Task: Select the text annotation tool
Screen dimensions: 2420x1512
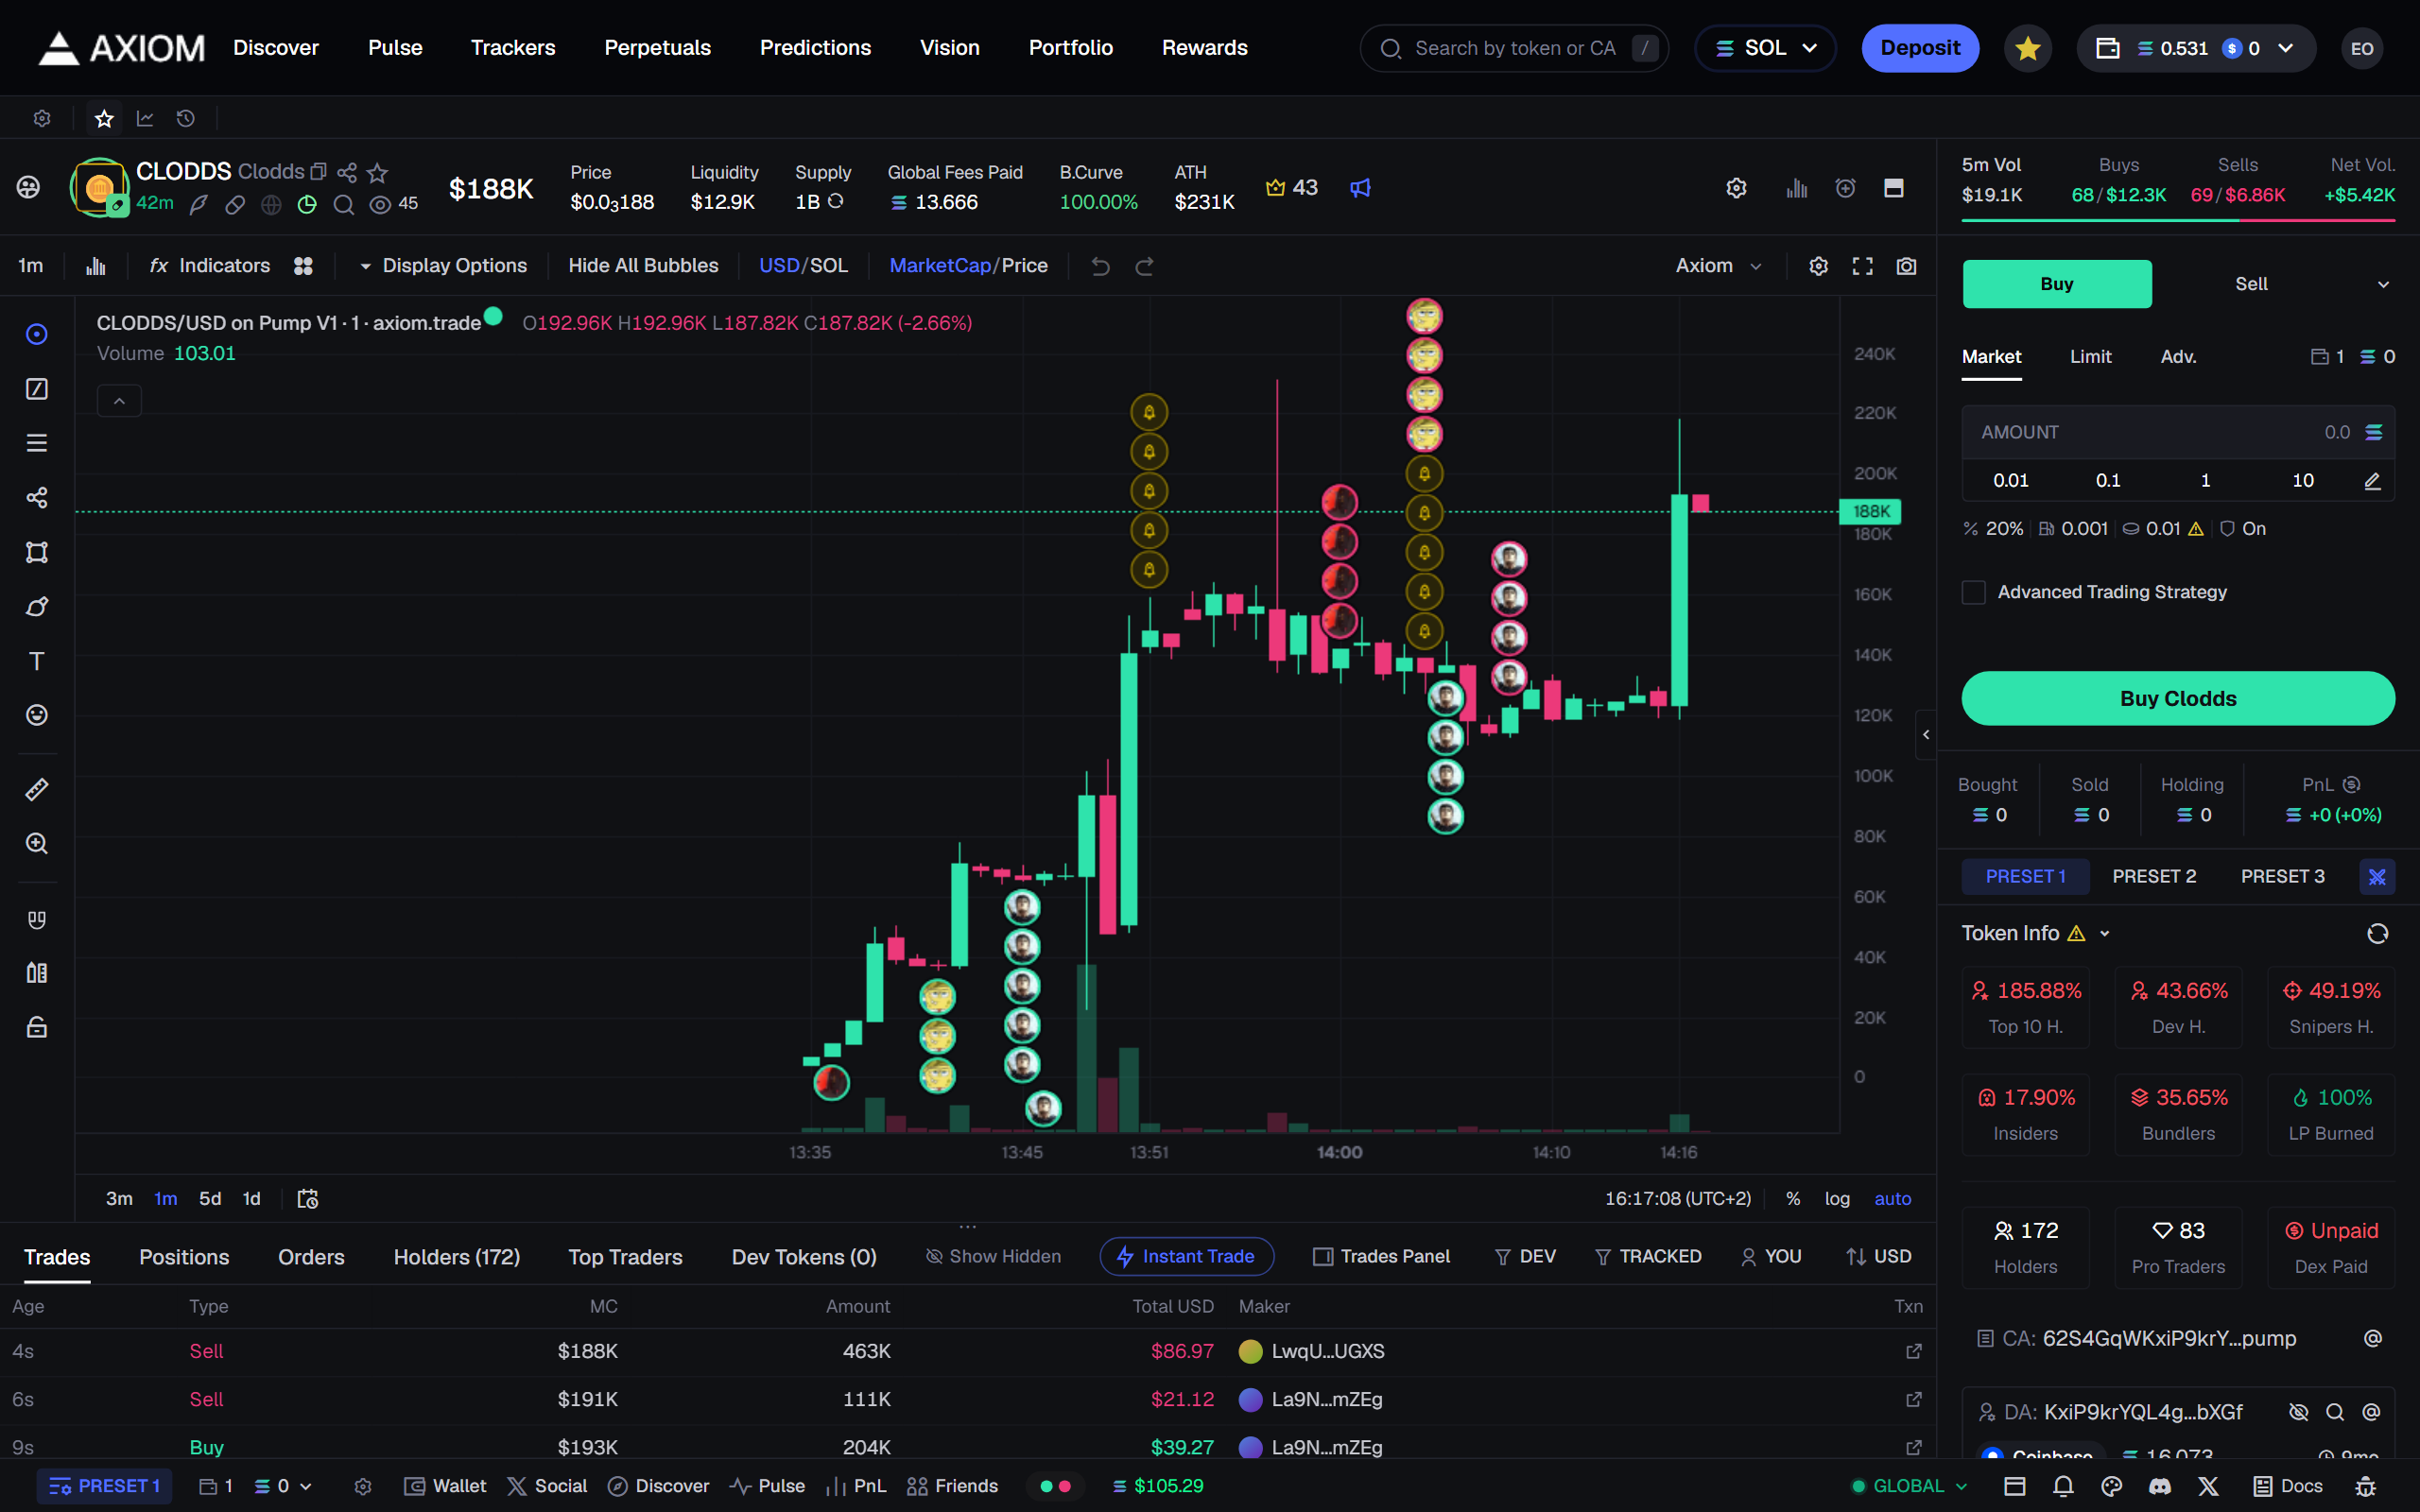Action: click(x=37, y=661)
